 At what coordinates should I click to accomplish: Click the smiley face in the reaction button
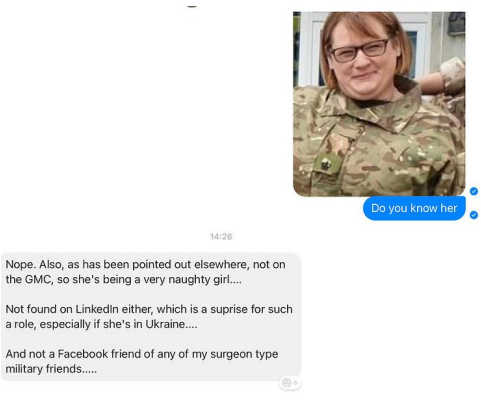tap(286, 383)
